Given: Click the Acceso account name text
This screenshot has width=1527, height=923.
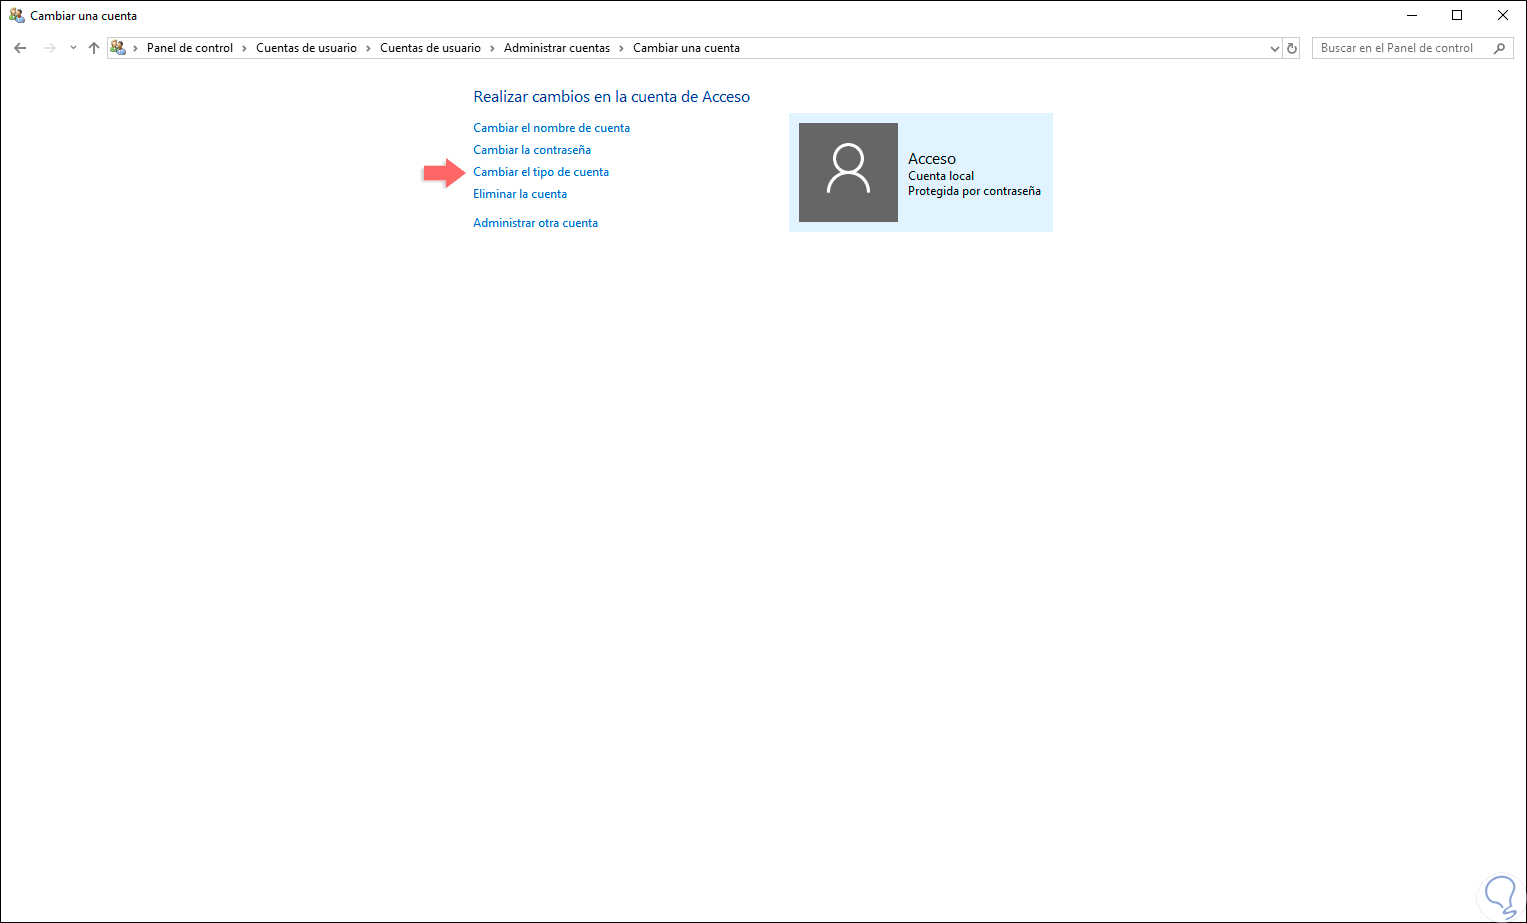Looking at the screenshot, I should (x=932, y=159).
